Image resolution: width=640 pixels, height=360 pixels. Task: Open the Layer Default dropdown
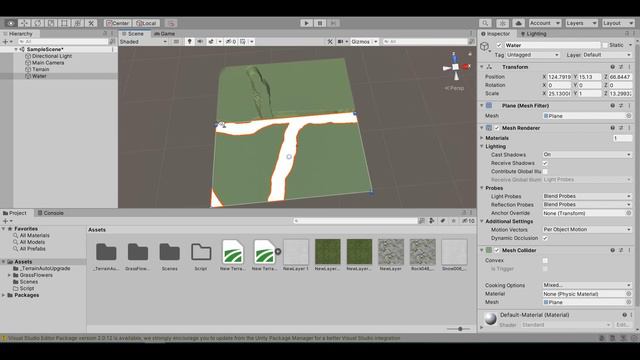tap(606, 55)
